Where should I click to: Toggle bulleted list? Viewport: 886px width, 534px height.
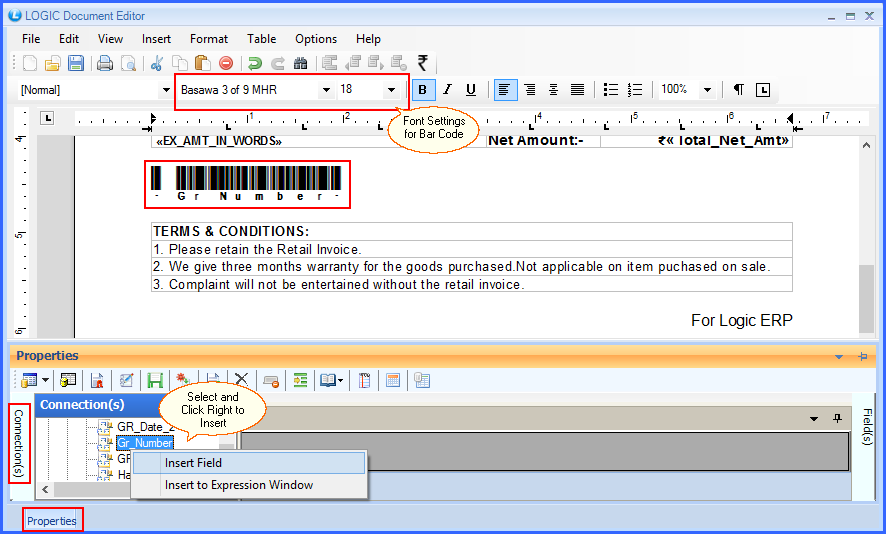tap(611, 89)
